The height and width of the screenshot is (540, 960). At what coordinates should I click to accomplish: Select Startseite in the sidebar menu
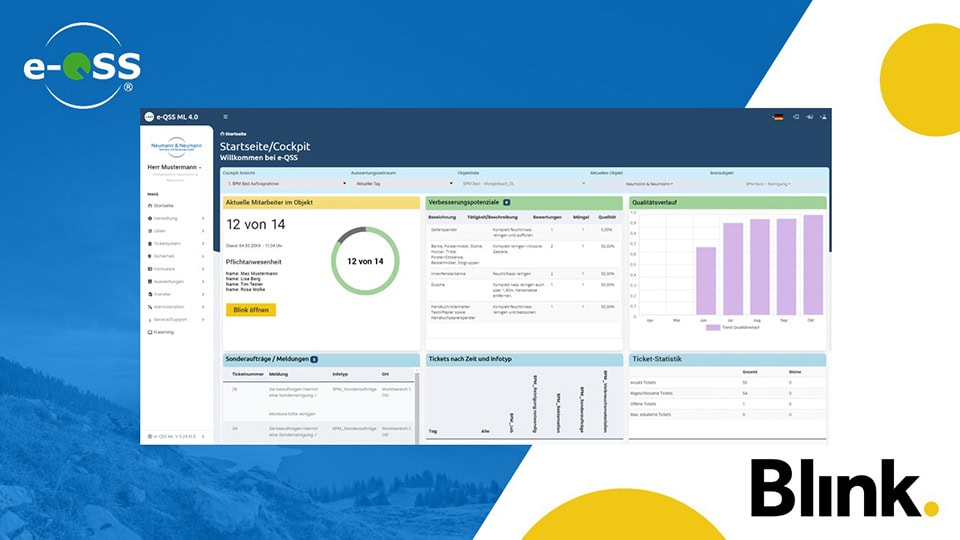[x=165, y=204]
